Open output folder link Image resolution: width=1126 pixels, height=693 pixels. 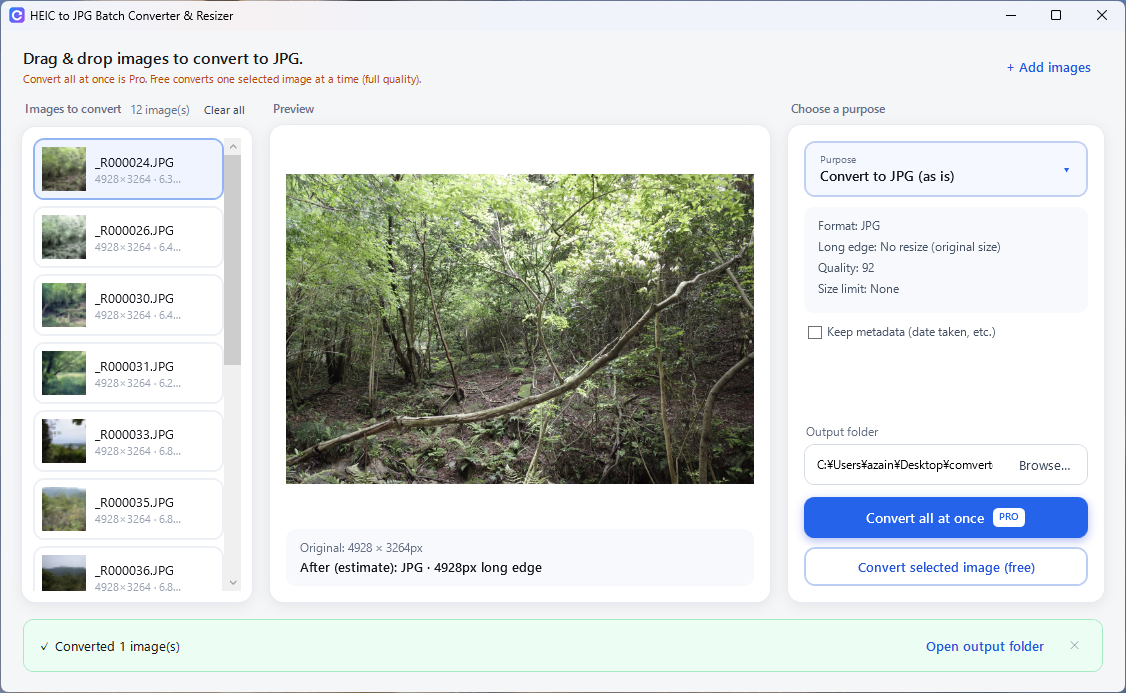point(985,646)
